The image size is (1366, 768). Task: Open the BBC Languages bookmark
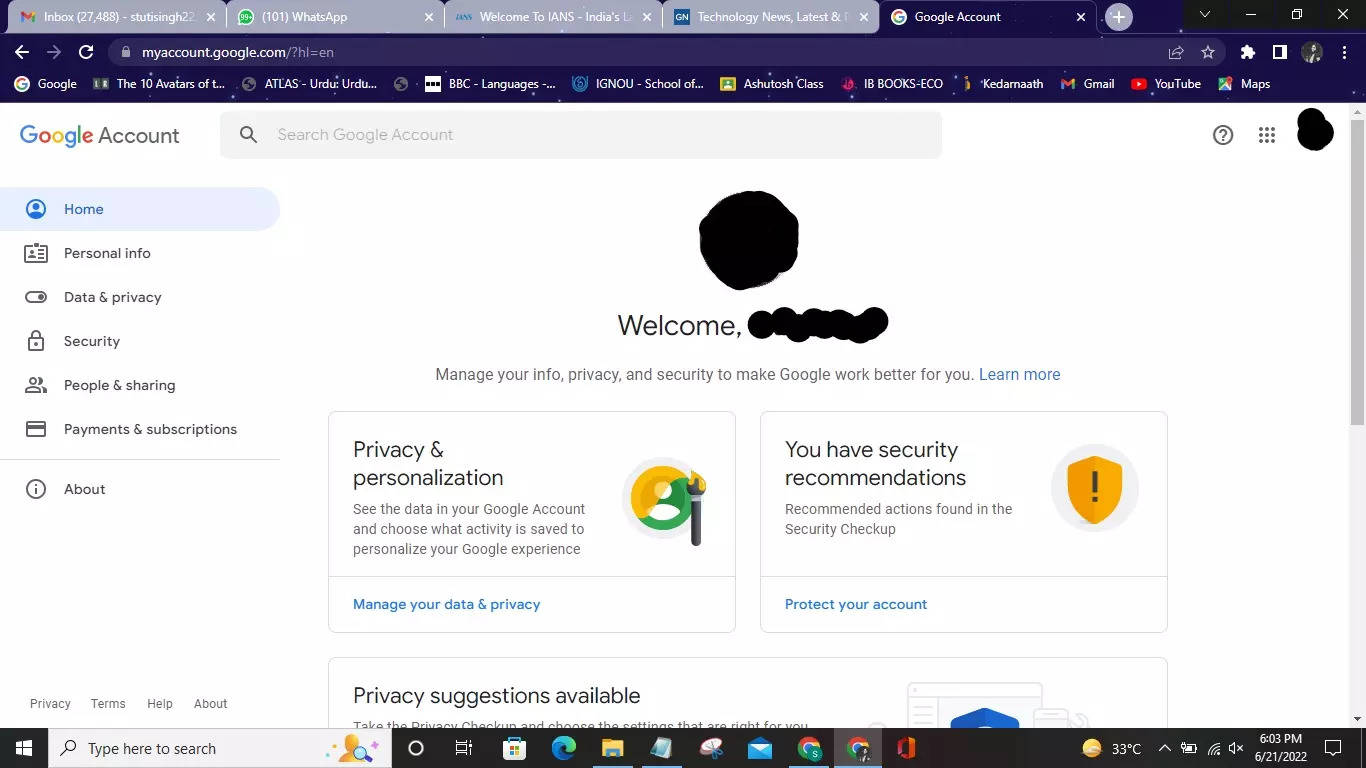click(x=490, y=84)
